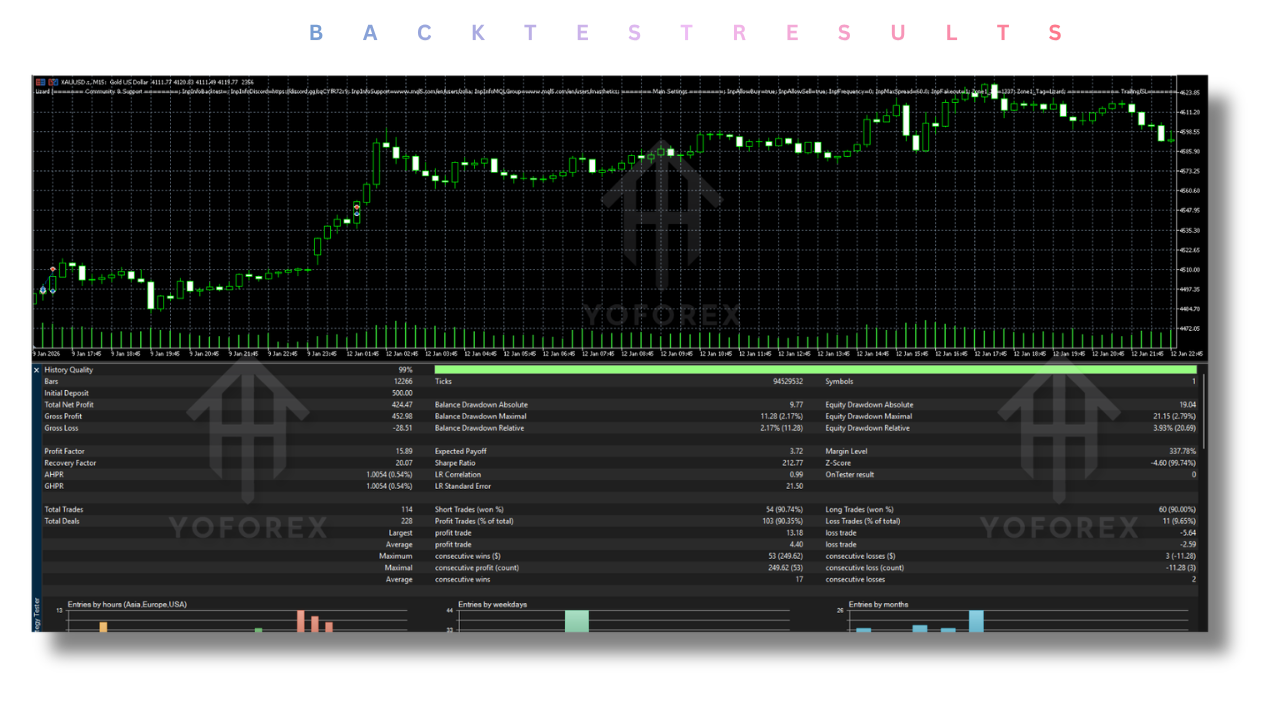Select the History Quality 99% value
Image resolution: width=1280 pixels, height=720 pixels.
[x=405, y=370]
